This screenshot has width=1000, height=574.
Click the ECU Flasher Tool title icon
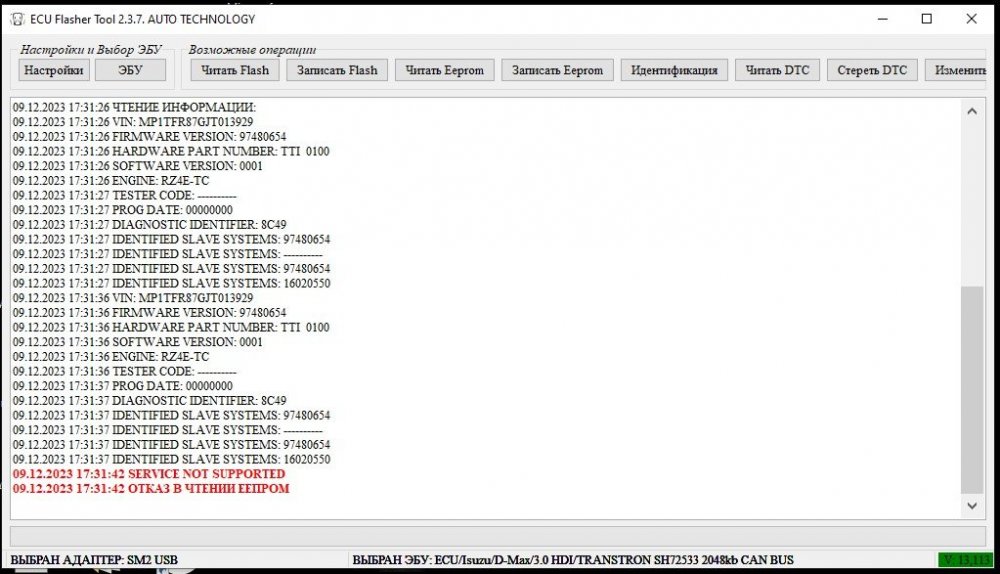point(17,19)
